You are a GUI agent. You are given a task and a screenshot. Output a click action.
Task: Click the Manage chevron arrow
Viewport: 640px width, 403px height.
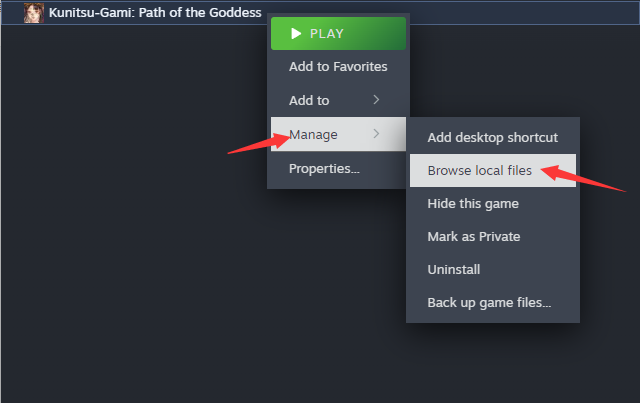point(376,134)
